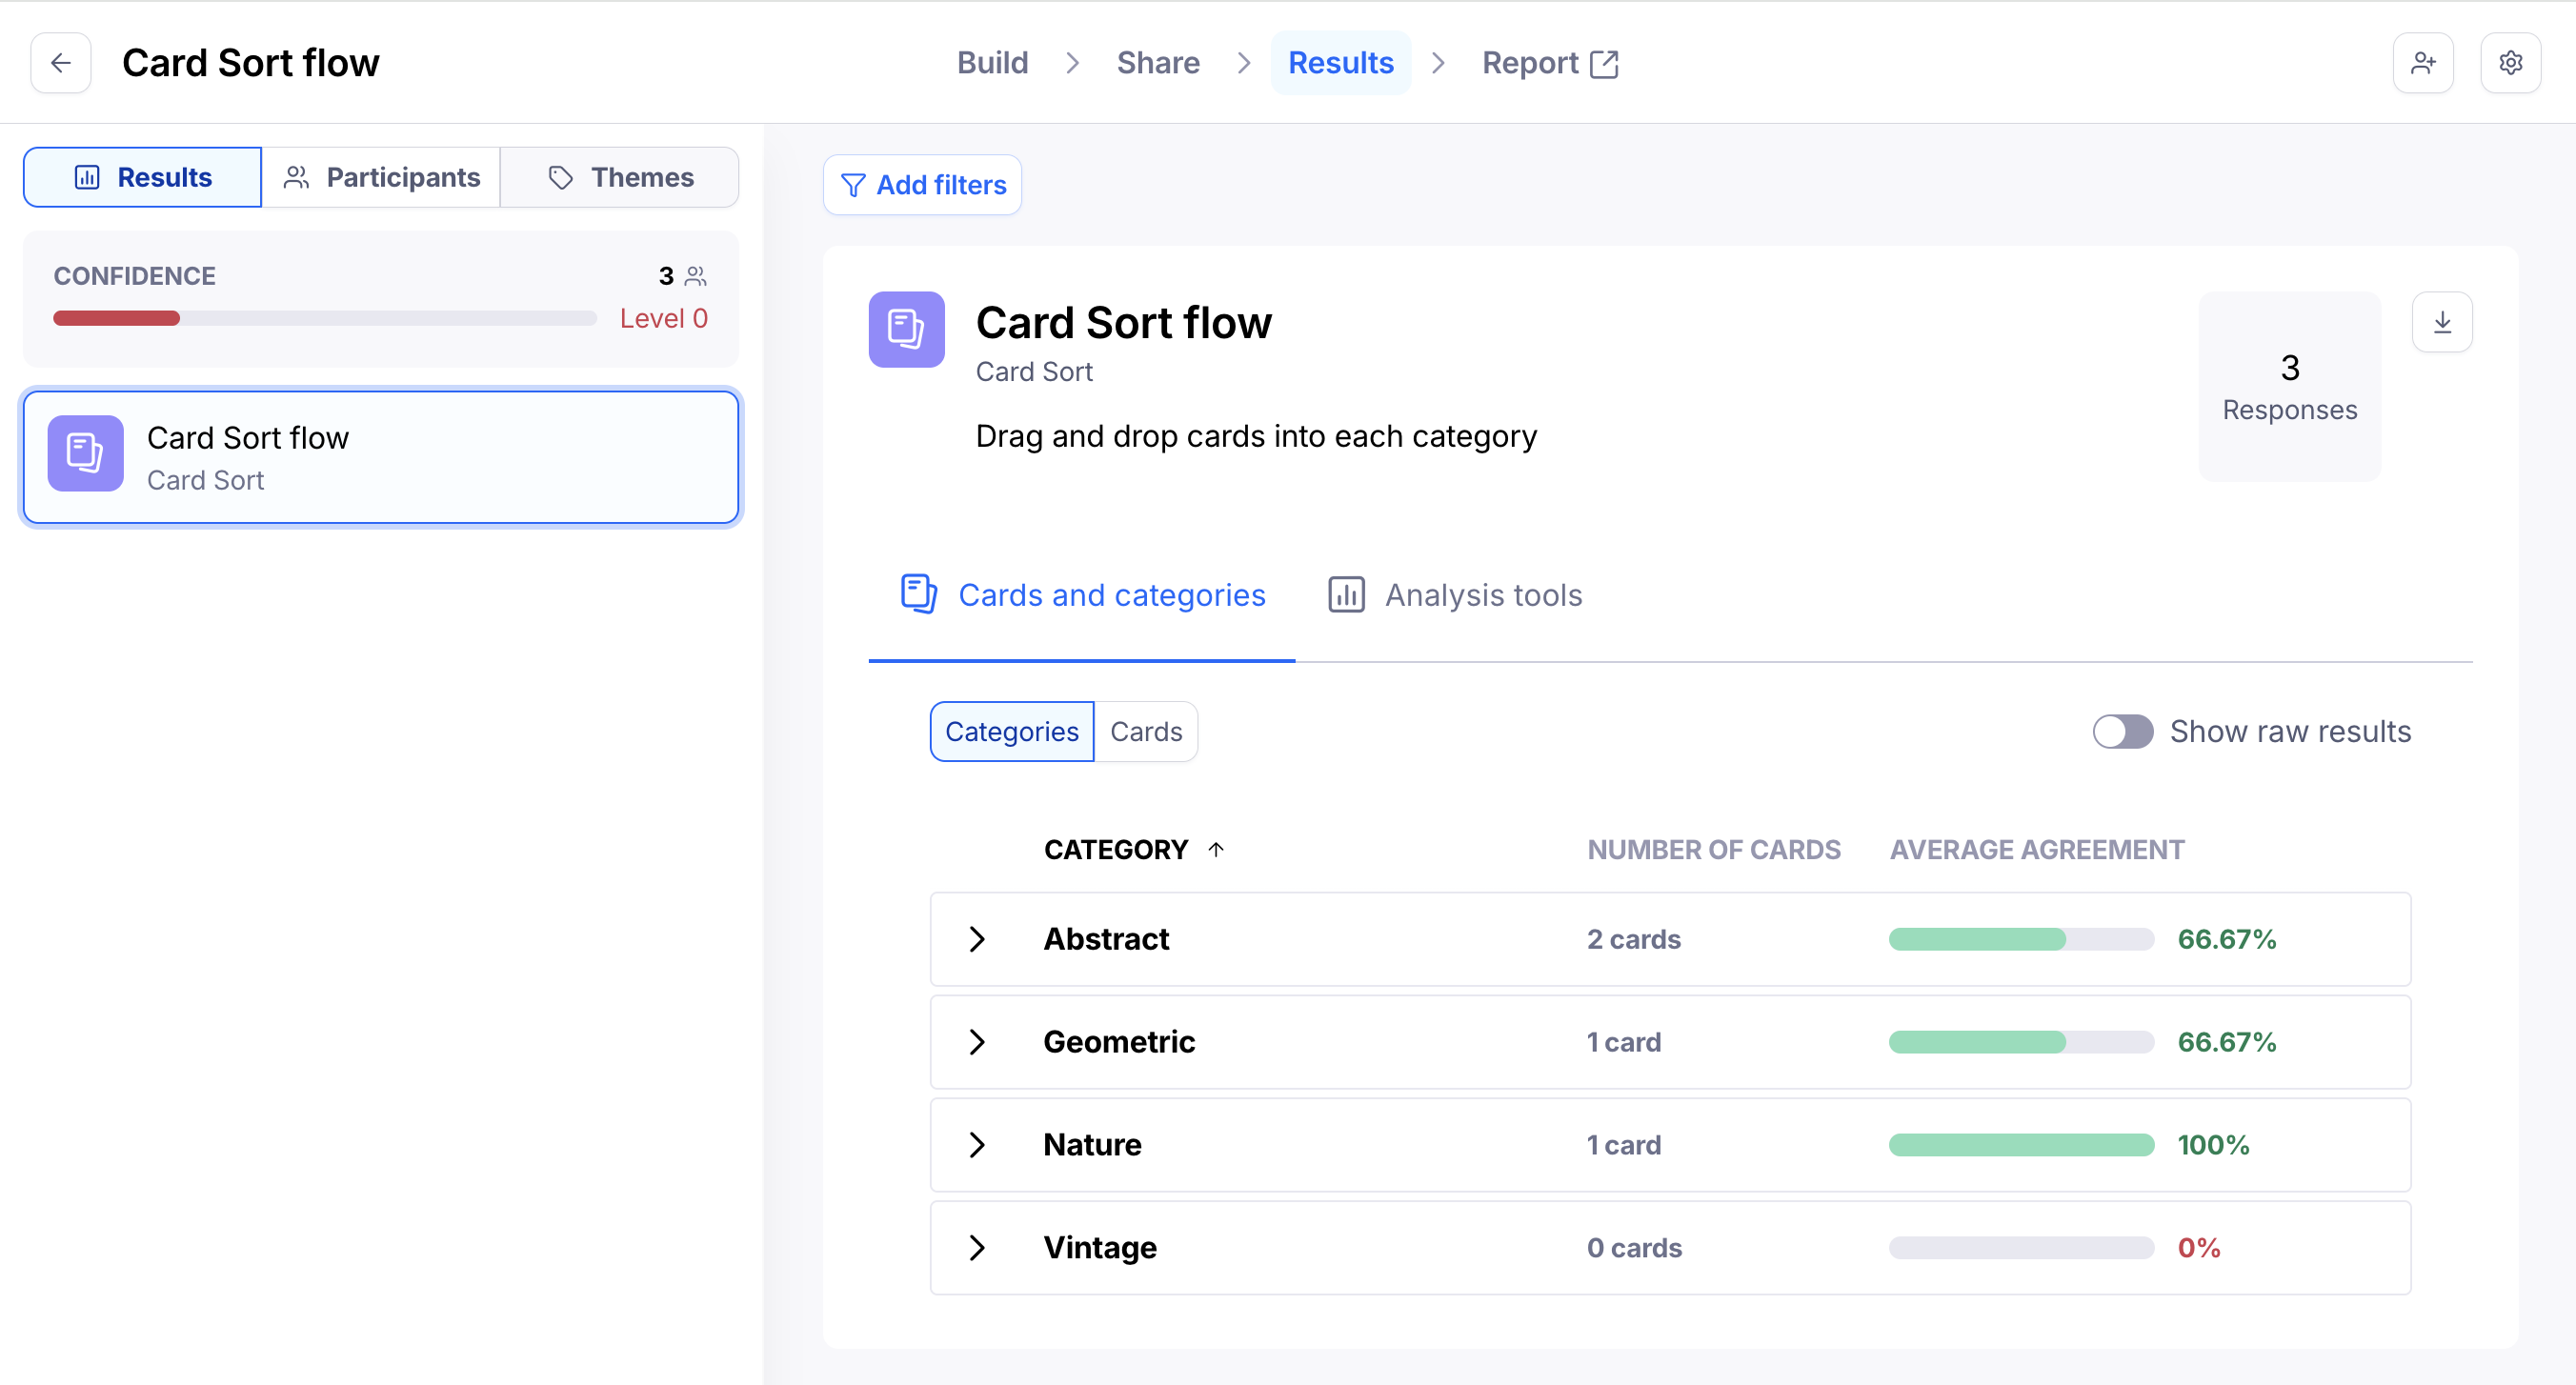Screen dimensions: 2576x1385
Task: Toggle Show raw results switch
Action: click(x=2122, y=731)
